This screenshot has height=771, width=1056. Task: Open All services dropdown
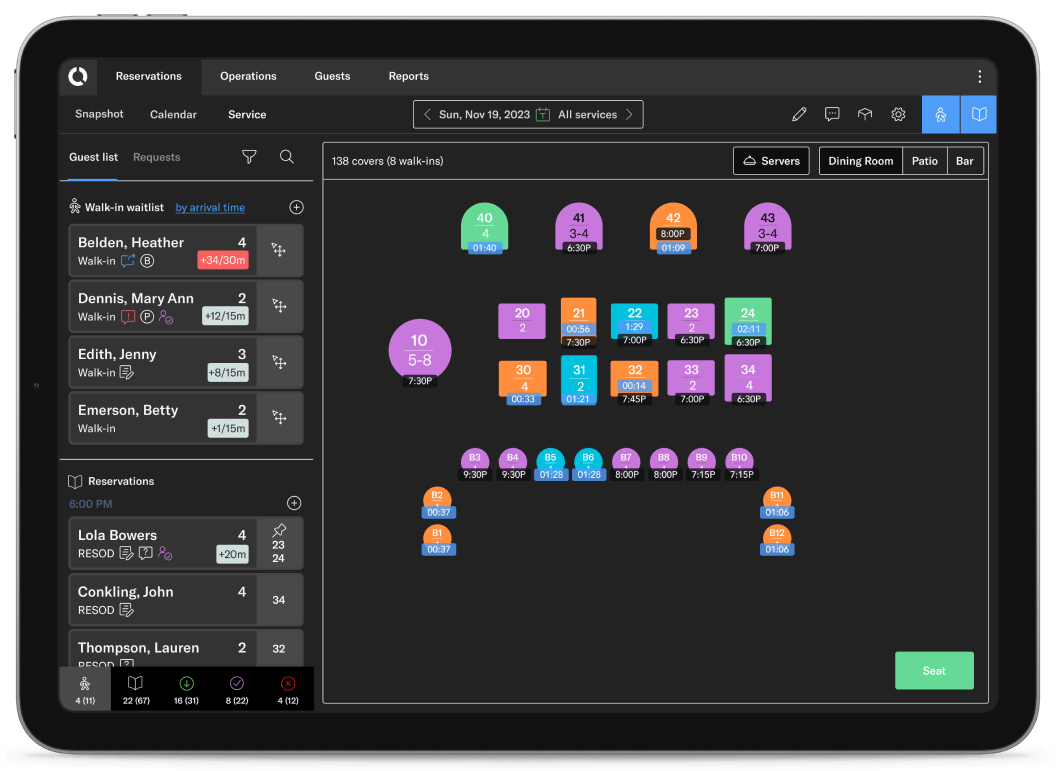coord(587,114)
